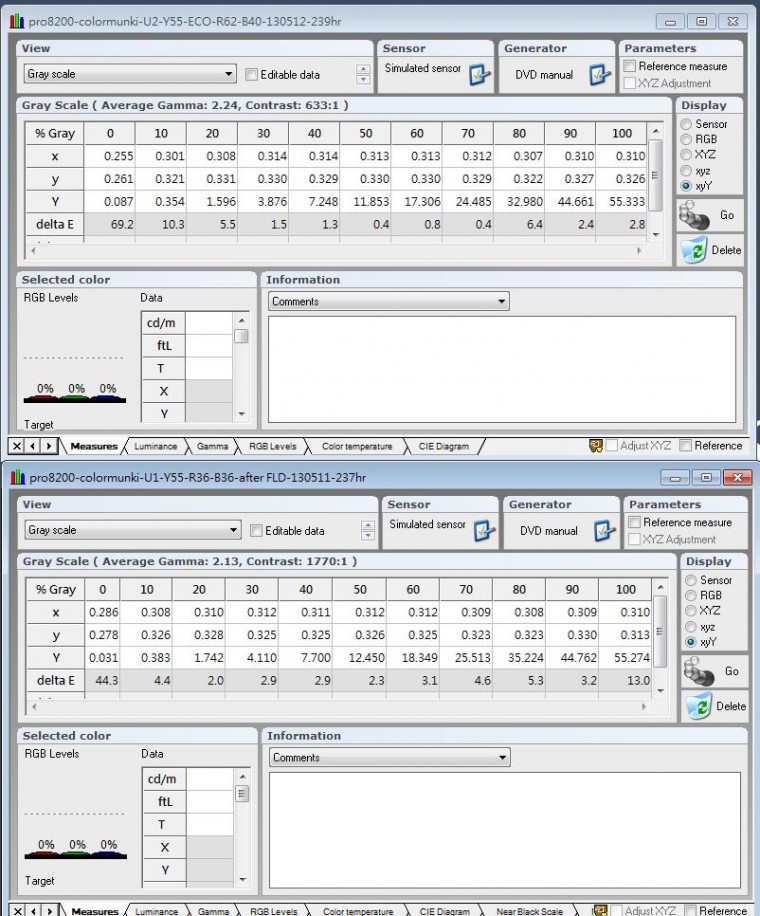Enable Reference measure in bottom window
The image size is (760, 916).
634,522
